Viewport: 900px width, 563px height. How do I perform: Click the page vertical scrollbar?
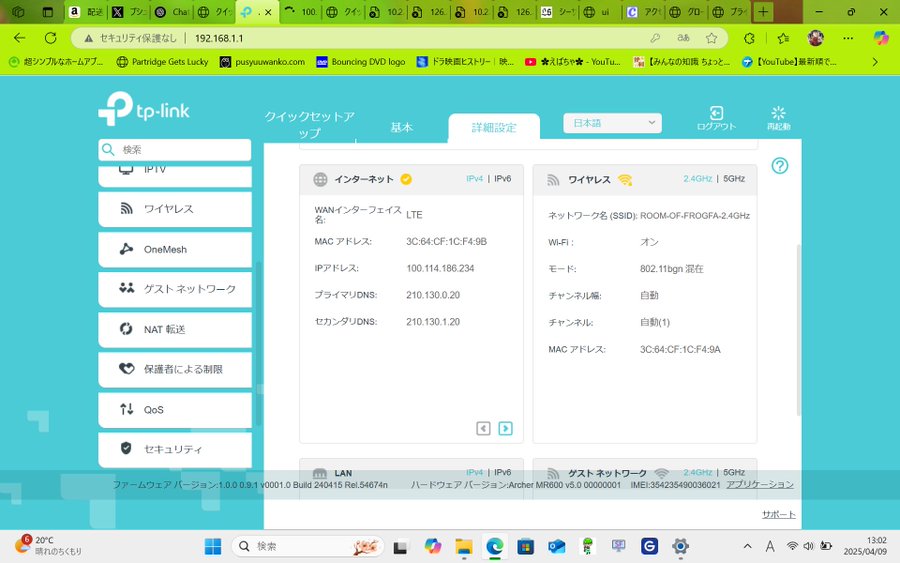(798, 330)
